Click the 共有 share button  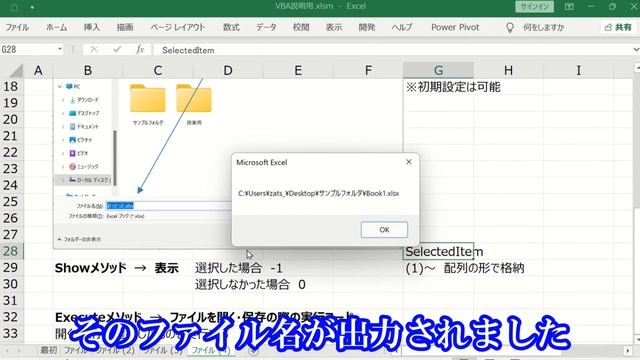619,27
